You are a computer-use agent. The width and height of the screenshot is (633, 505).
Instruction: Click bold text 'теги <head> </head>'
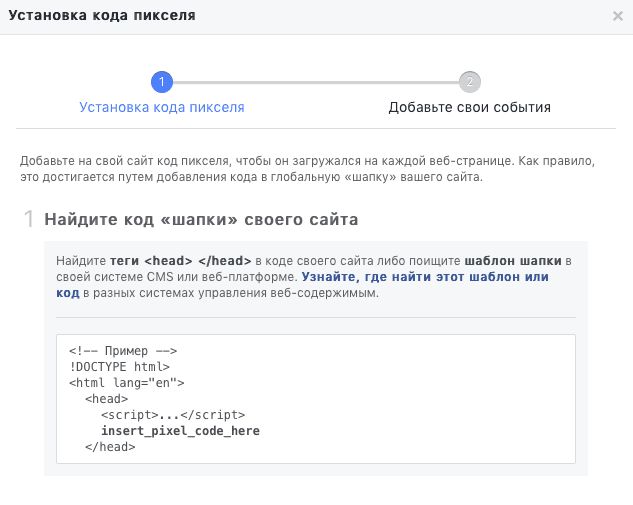pos(181,261)
